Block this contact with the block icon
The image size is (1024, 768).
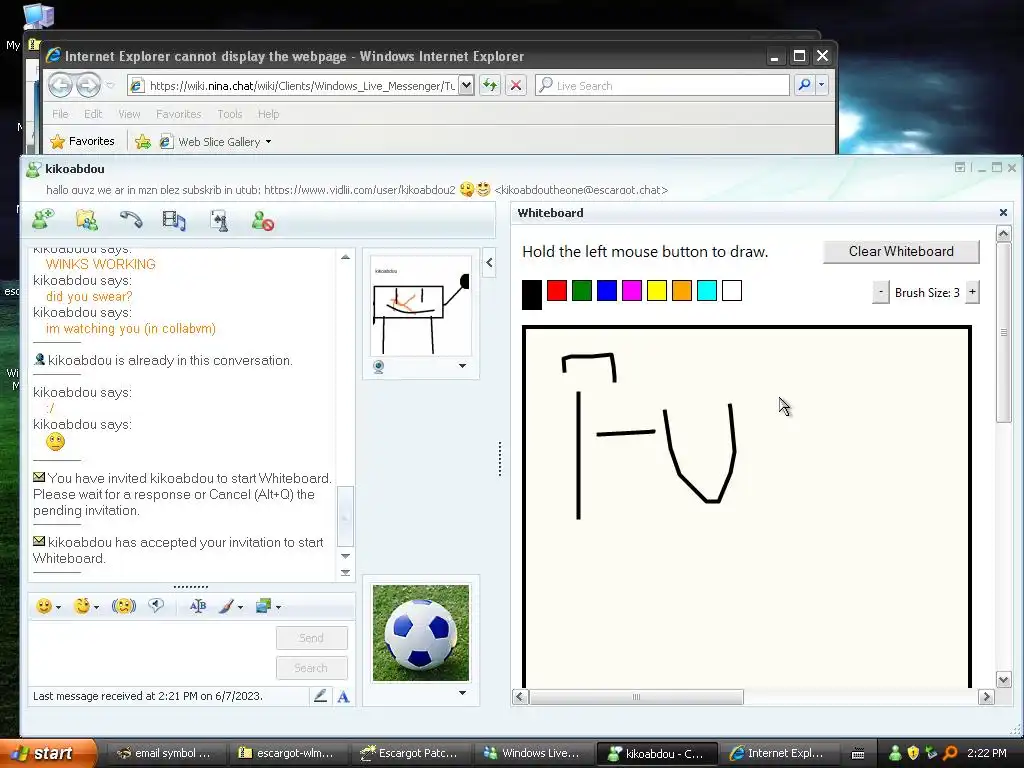[263, 221]
